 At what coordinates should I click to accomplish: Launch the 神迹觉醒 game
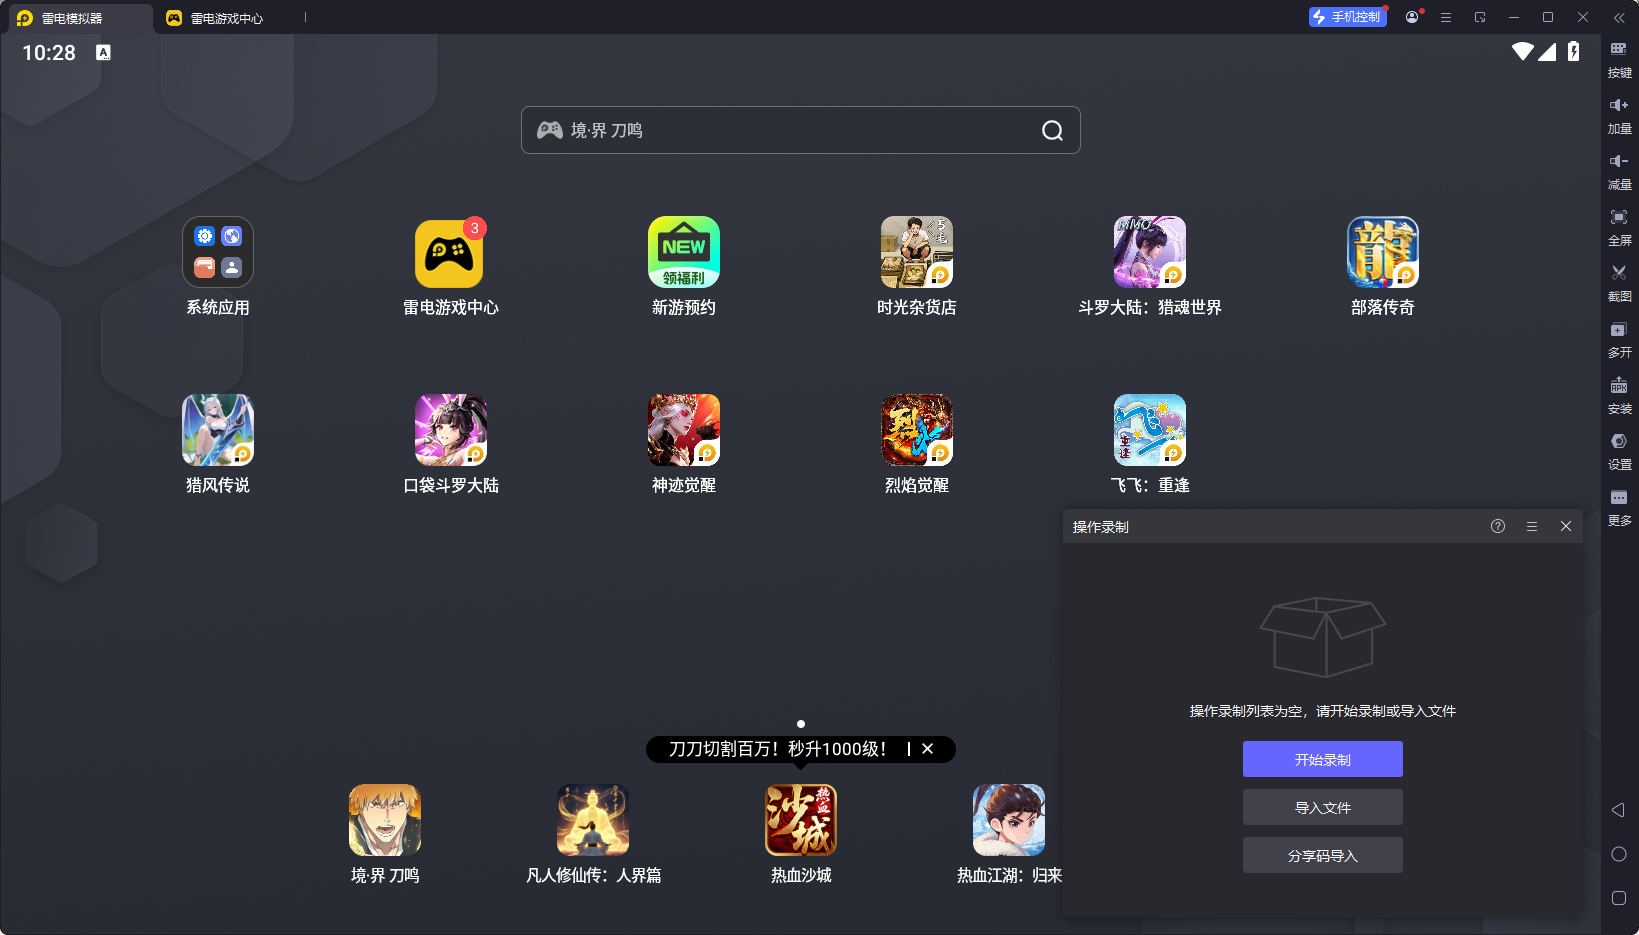pos(684,430)
